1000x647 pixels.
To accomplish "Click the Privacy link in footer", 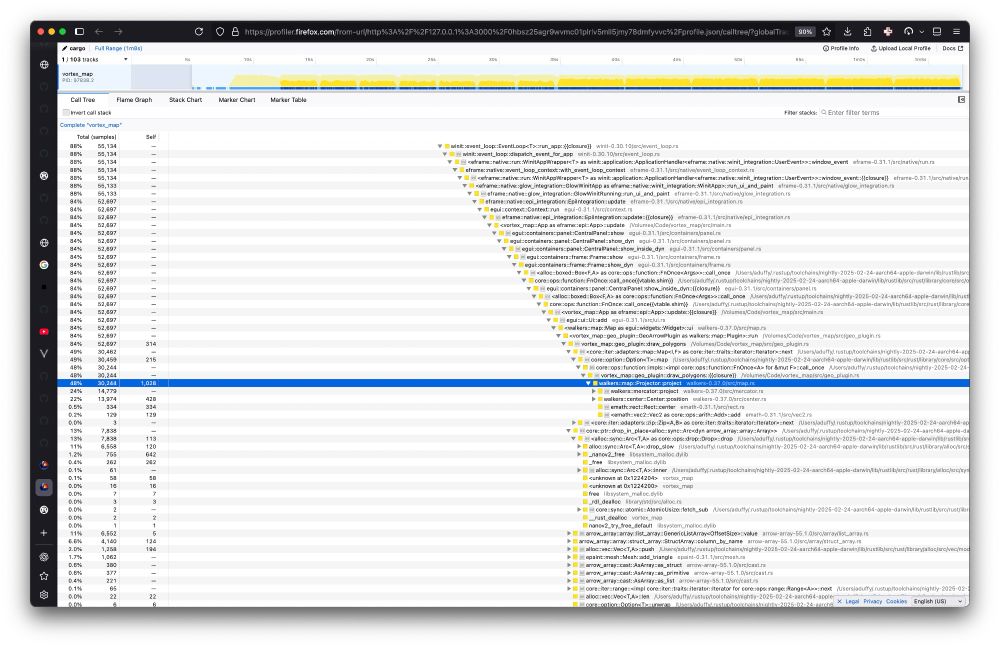I will 872,601.
